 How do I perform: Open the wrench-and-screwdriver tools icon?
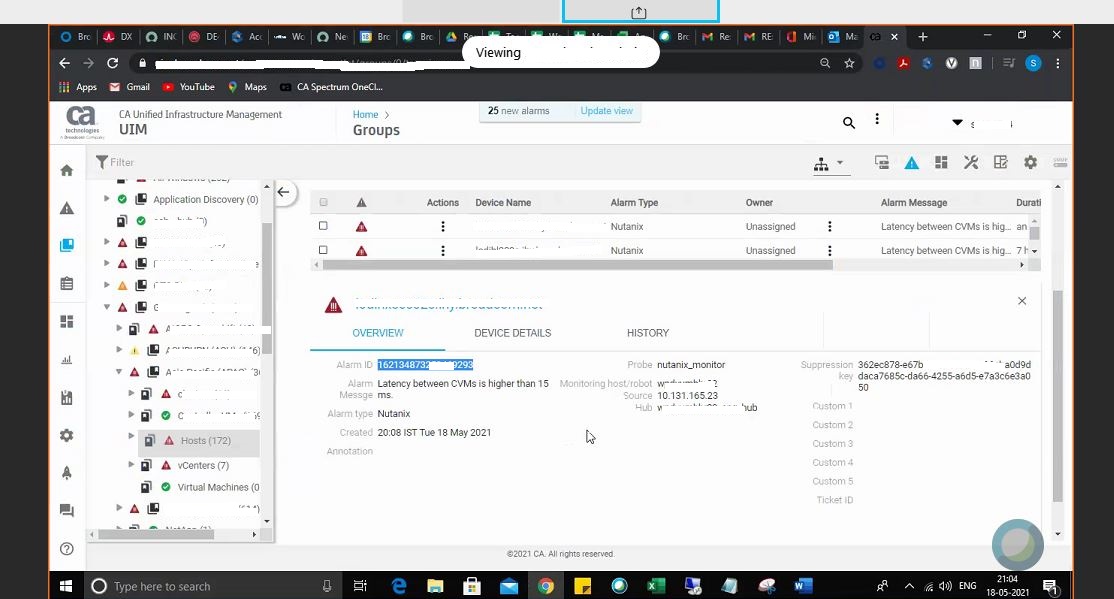[971, 163]
